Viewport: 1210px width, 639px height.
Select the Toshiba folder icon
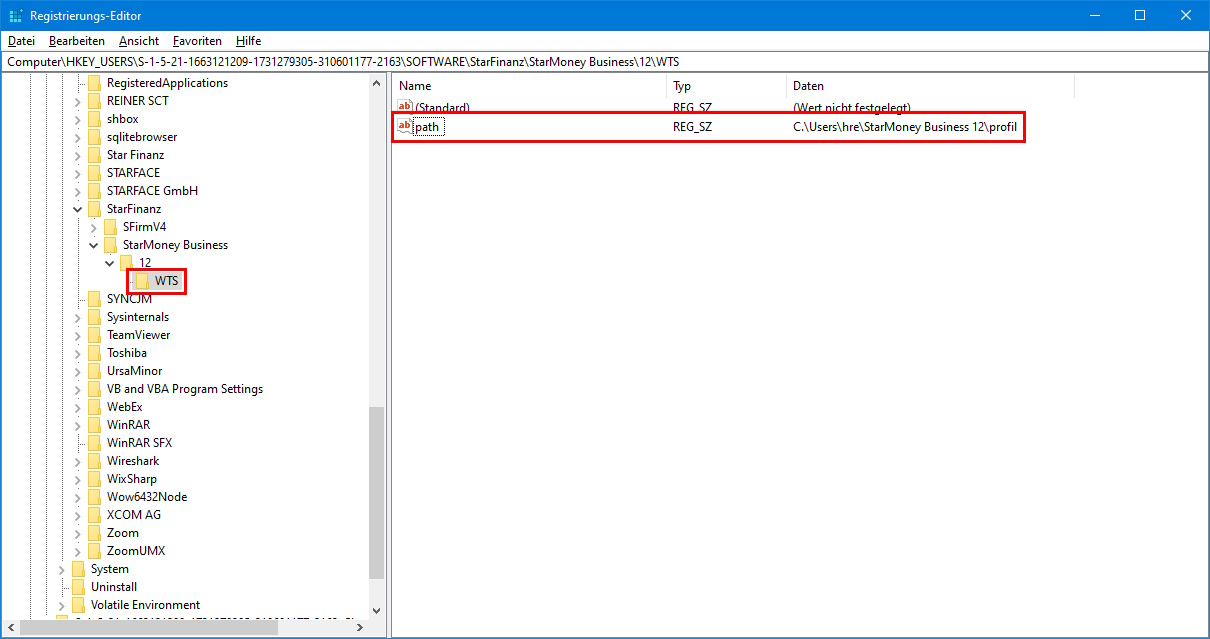click(95, 353)
